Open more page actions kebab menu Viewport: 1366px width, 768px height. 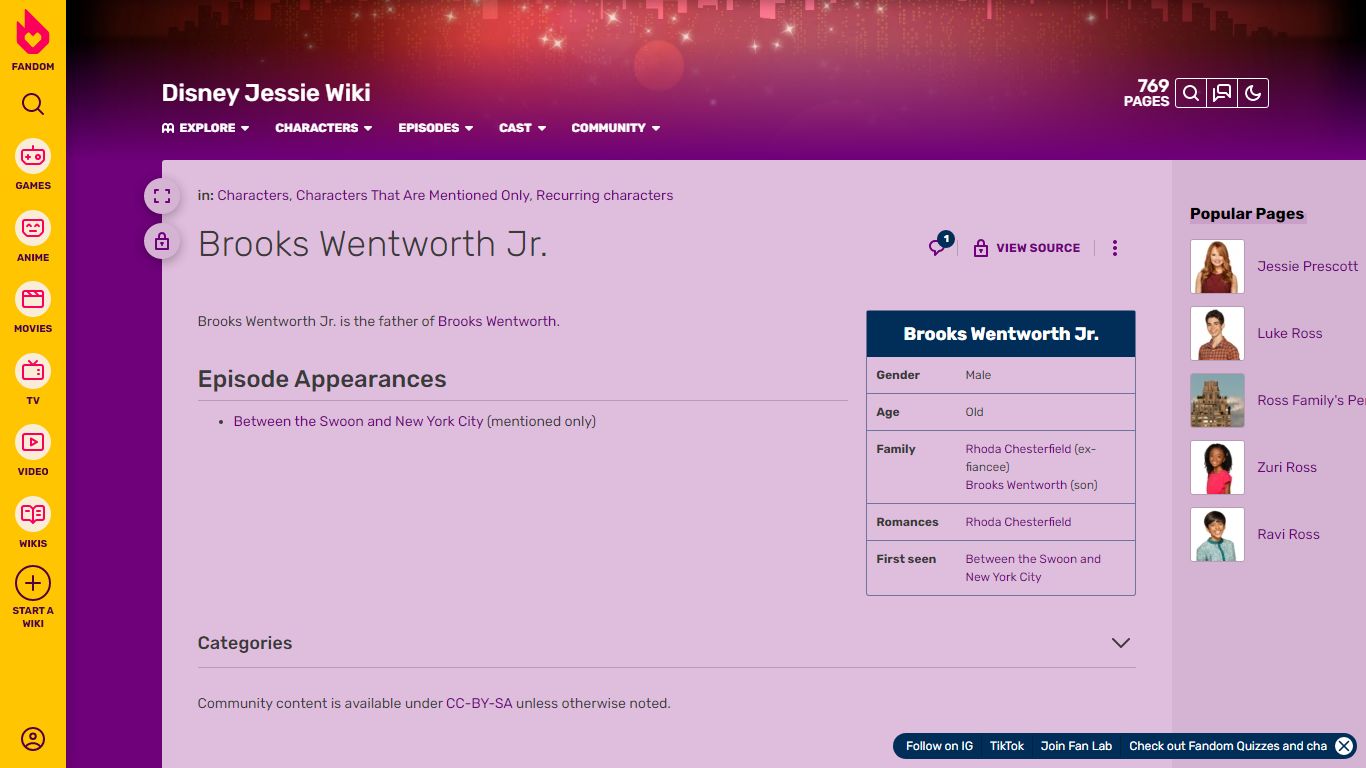pos(1115,248)
